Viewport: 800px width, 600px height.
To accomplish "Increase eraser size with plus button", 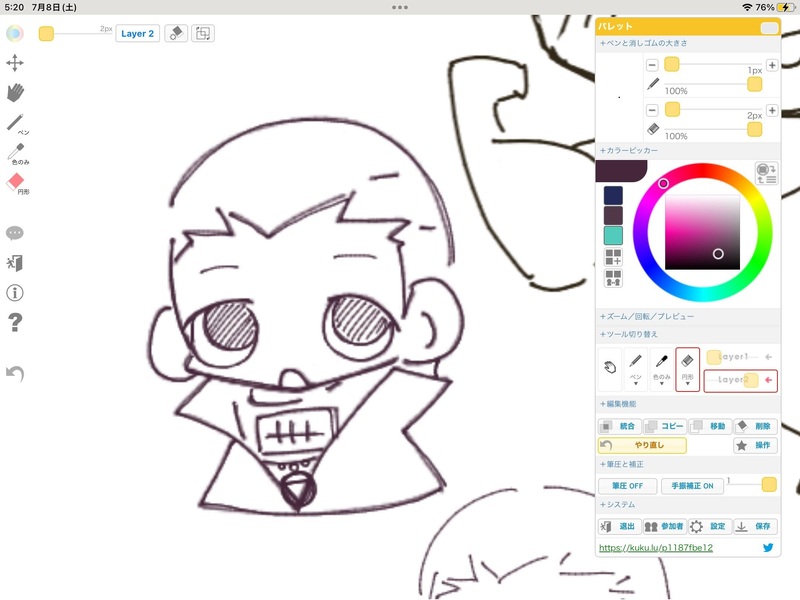I will pyautogui.click(x=772, y=110).
